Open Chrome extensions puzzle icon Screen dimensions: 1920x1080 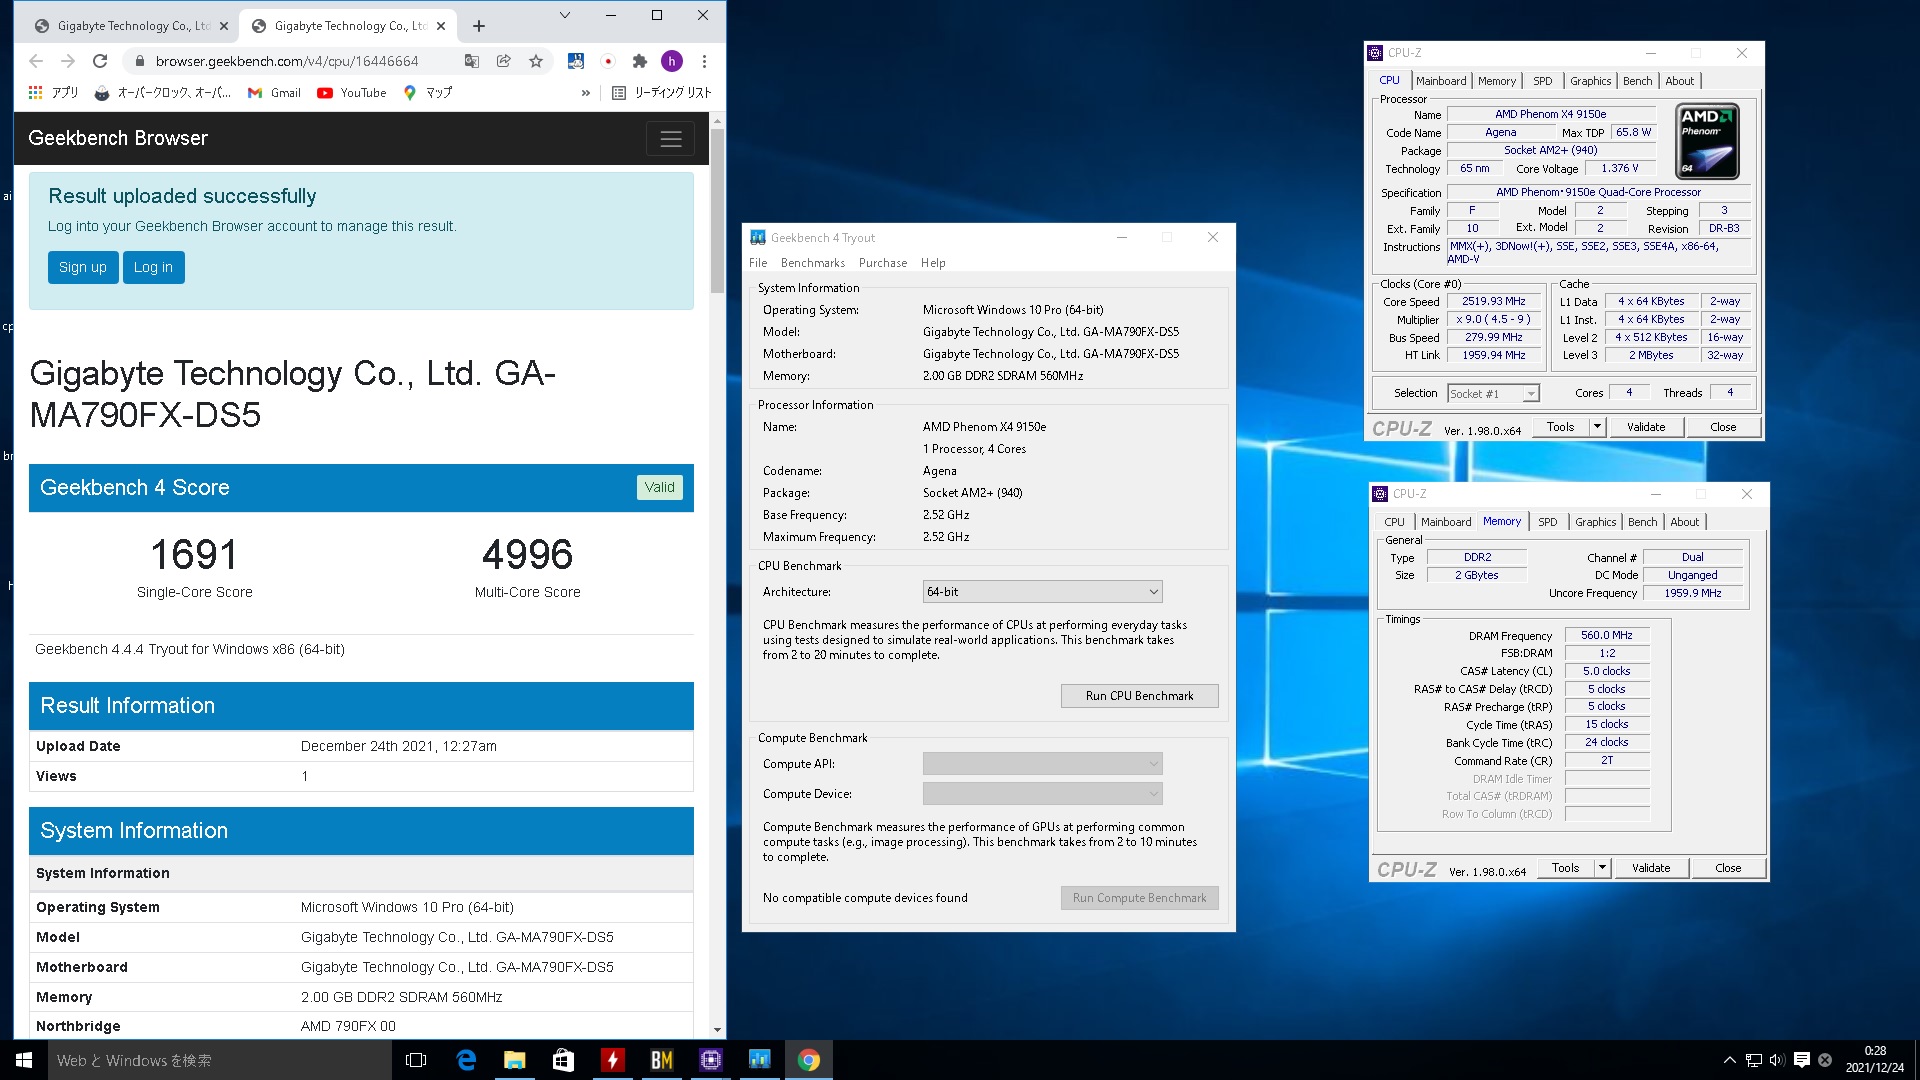(x=640, y=61)
